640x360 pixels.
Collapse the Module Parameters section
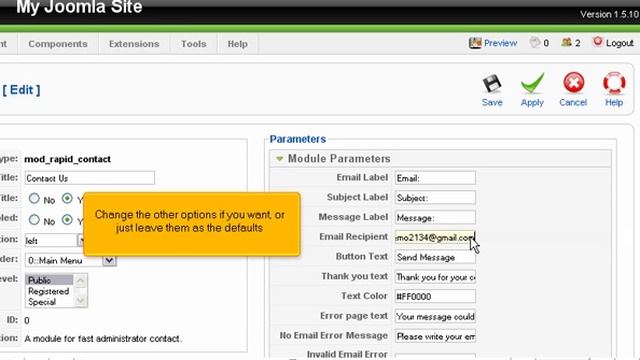coord(280,159)
